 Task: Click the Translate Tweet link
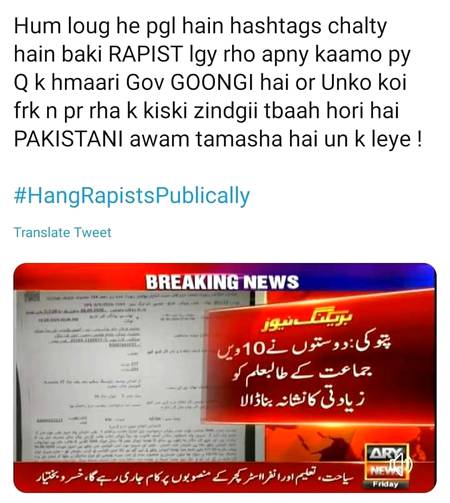pyautogui.click(x=62, y=232)
